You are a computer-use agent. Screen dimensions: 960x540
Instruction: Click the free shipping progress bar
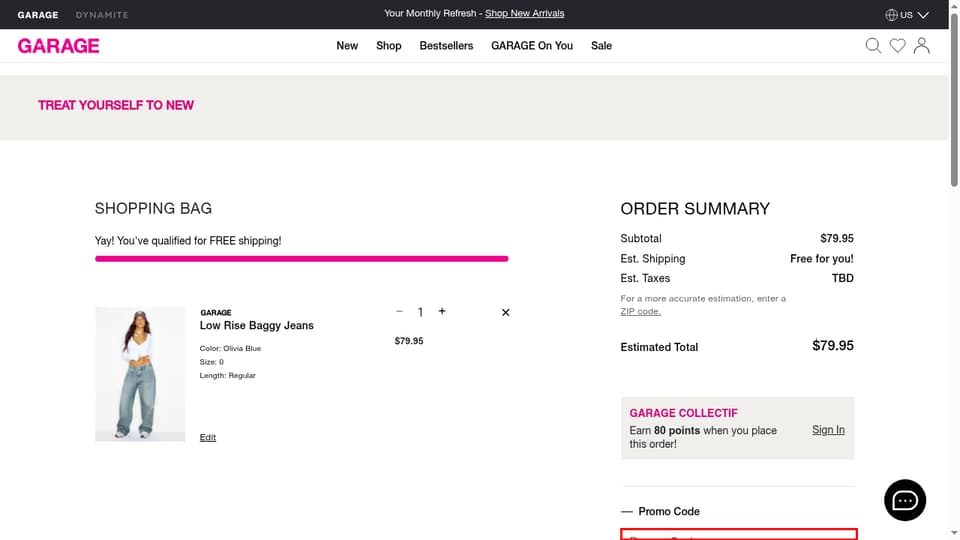tap(302, 258)
